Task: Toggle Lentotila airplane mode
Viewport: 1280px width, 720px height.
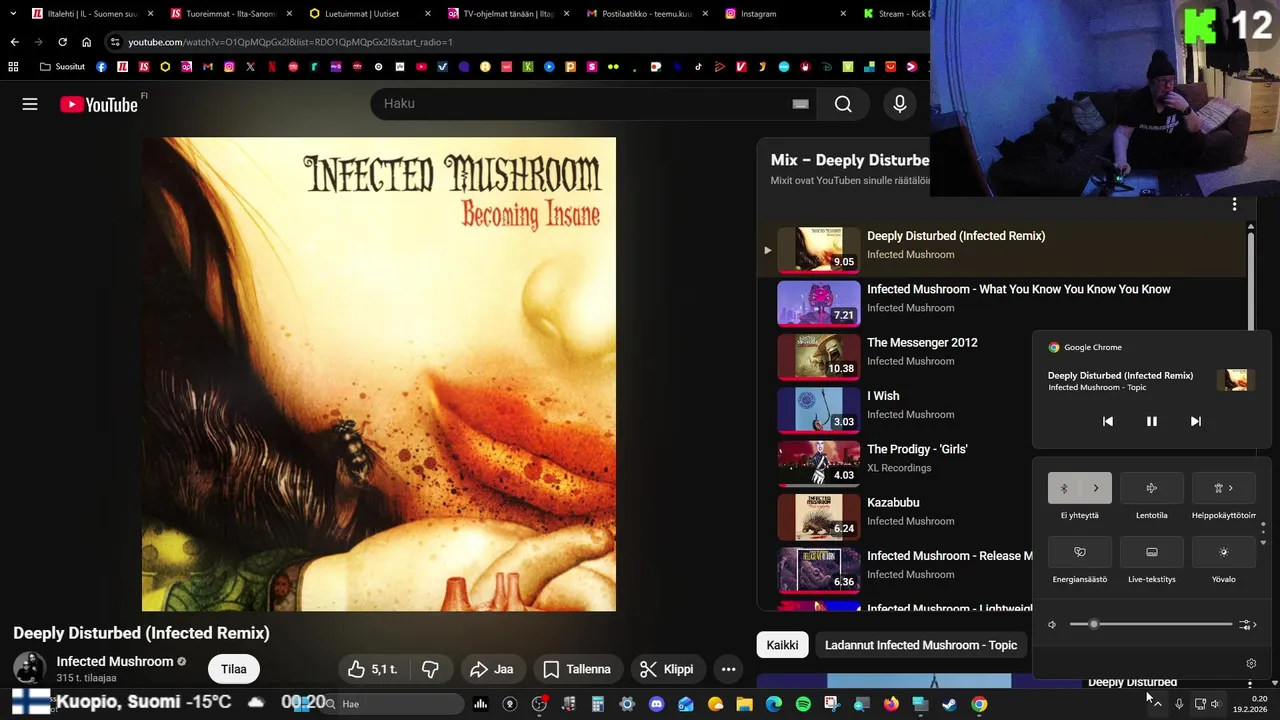Action: click(1152, 488)
